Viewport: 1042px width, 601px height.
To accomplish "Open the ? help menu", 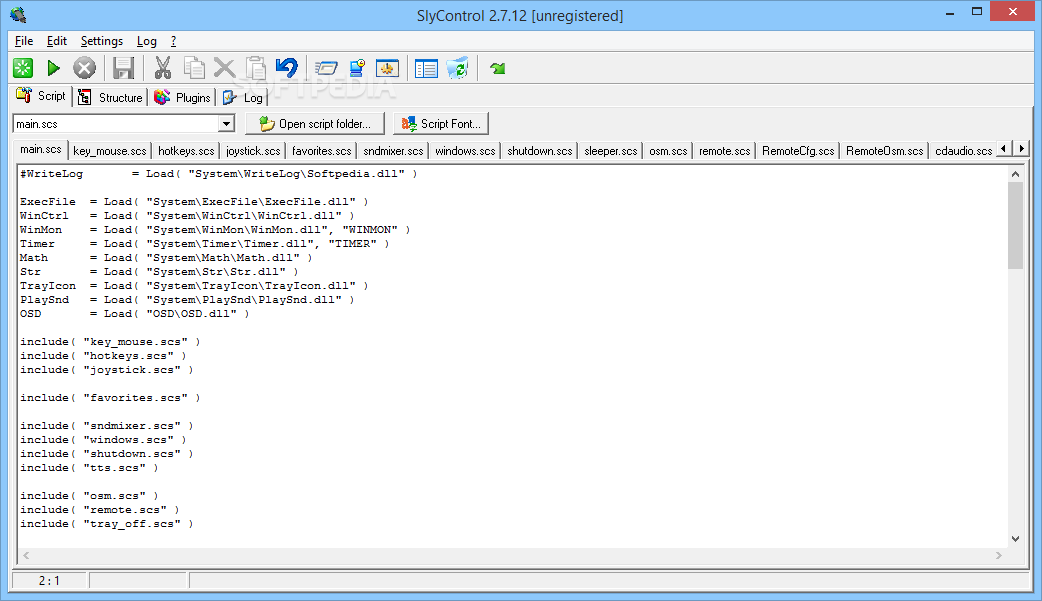I will coord(173,41).
